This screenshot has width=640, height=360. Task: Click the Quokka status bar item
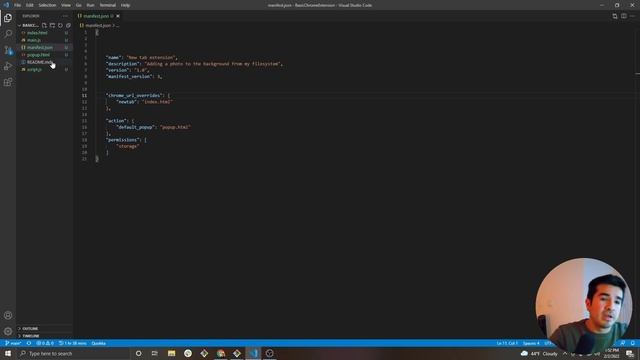click(x=98, y=343)
